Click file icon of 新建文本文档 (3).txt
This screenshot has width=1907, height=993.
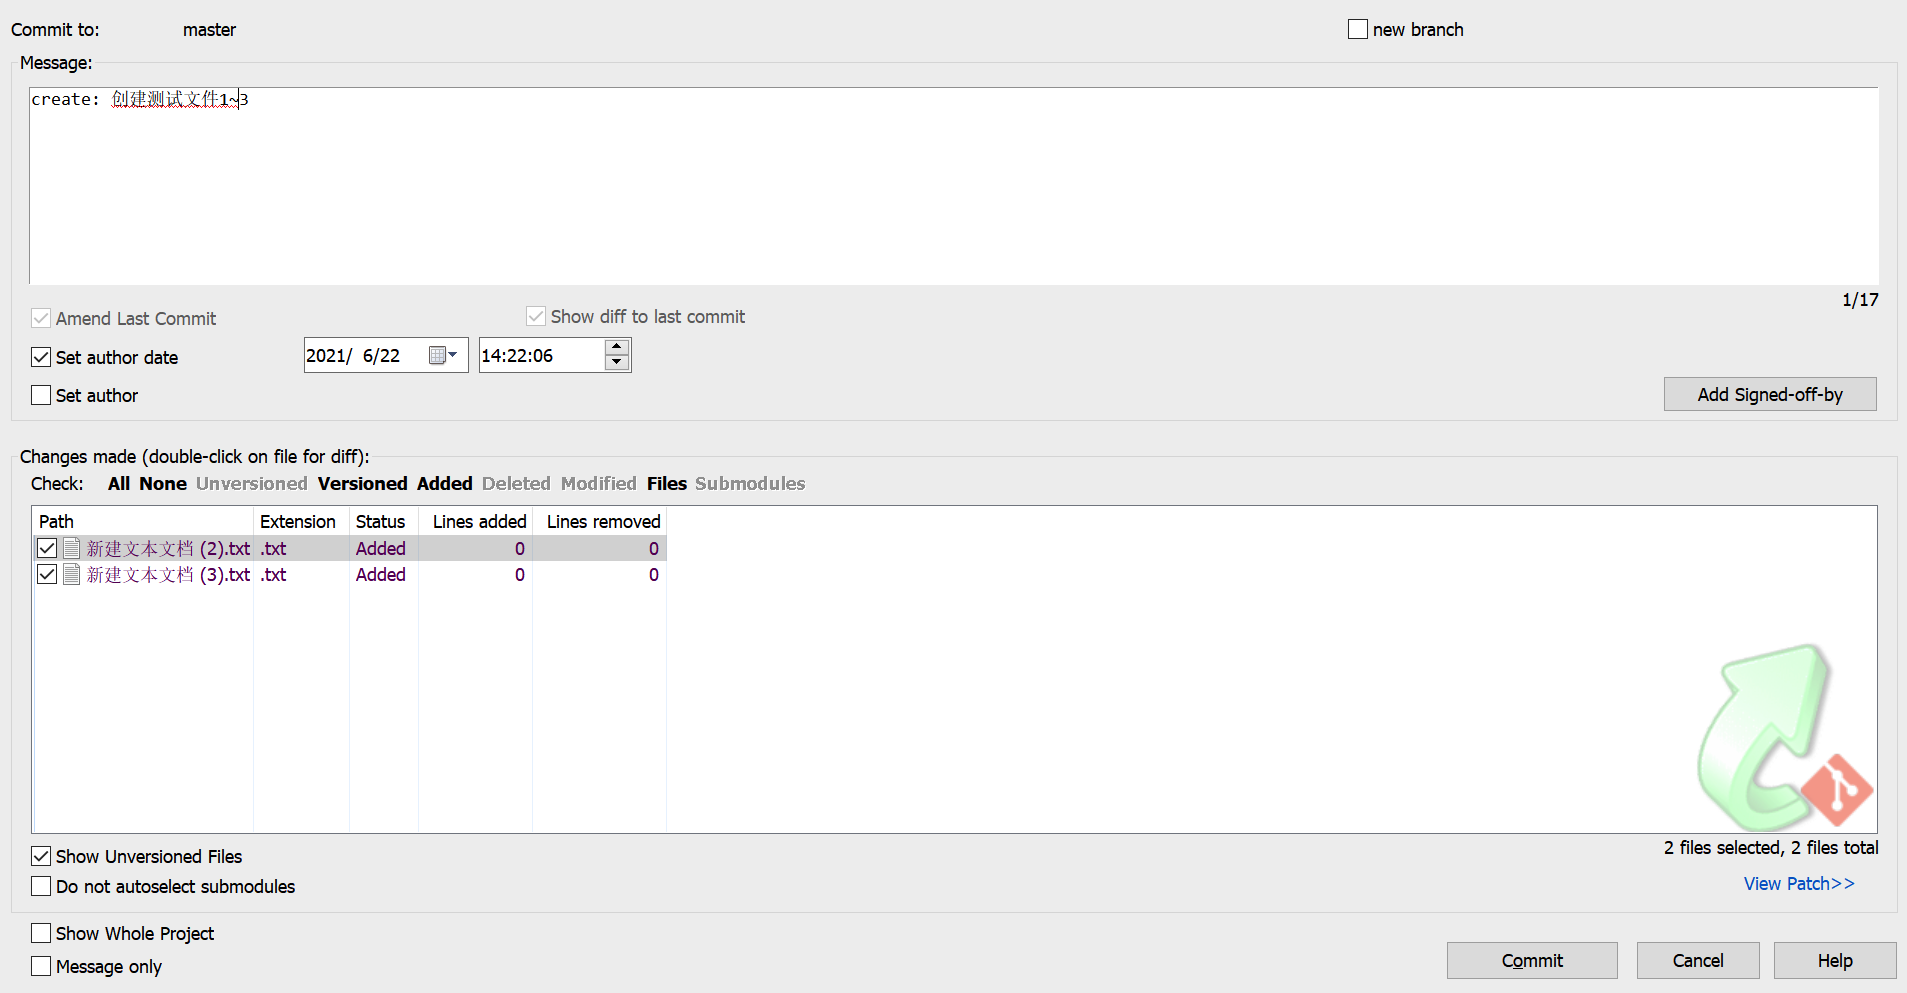pos(72,574)
